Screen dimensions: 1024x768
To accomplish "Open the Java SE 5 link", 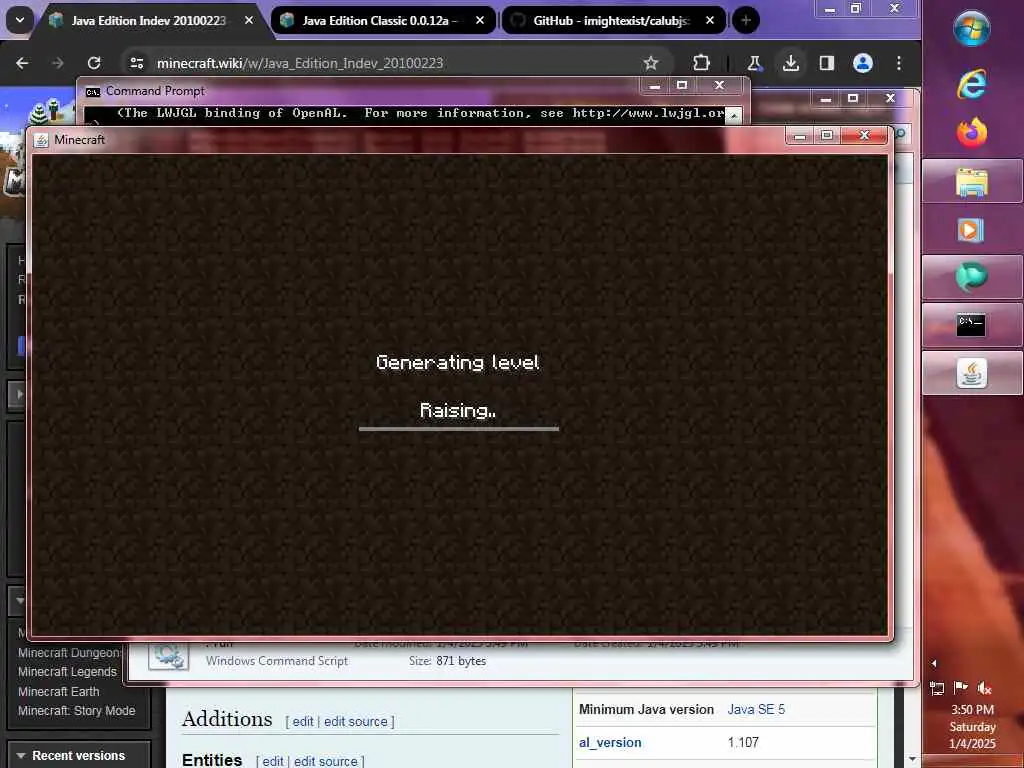I will (x=756, y=709).
